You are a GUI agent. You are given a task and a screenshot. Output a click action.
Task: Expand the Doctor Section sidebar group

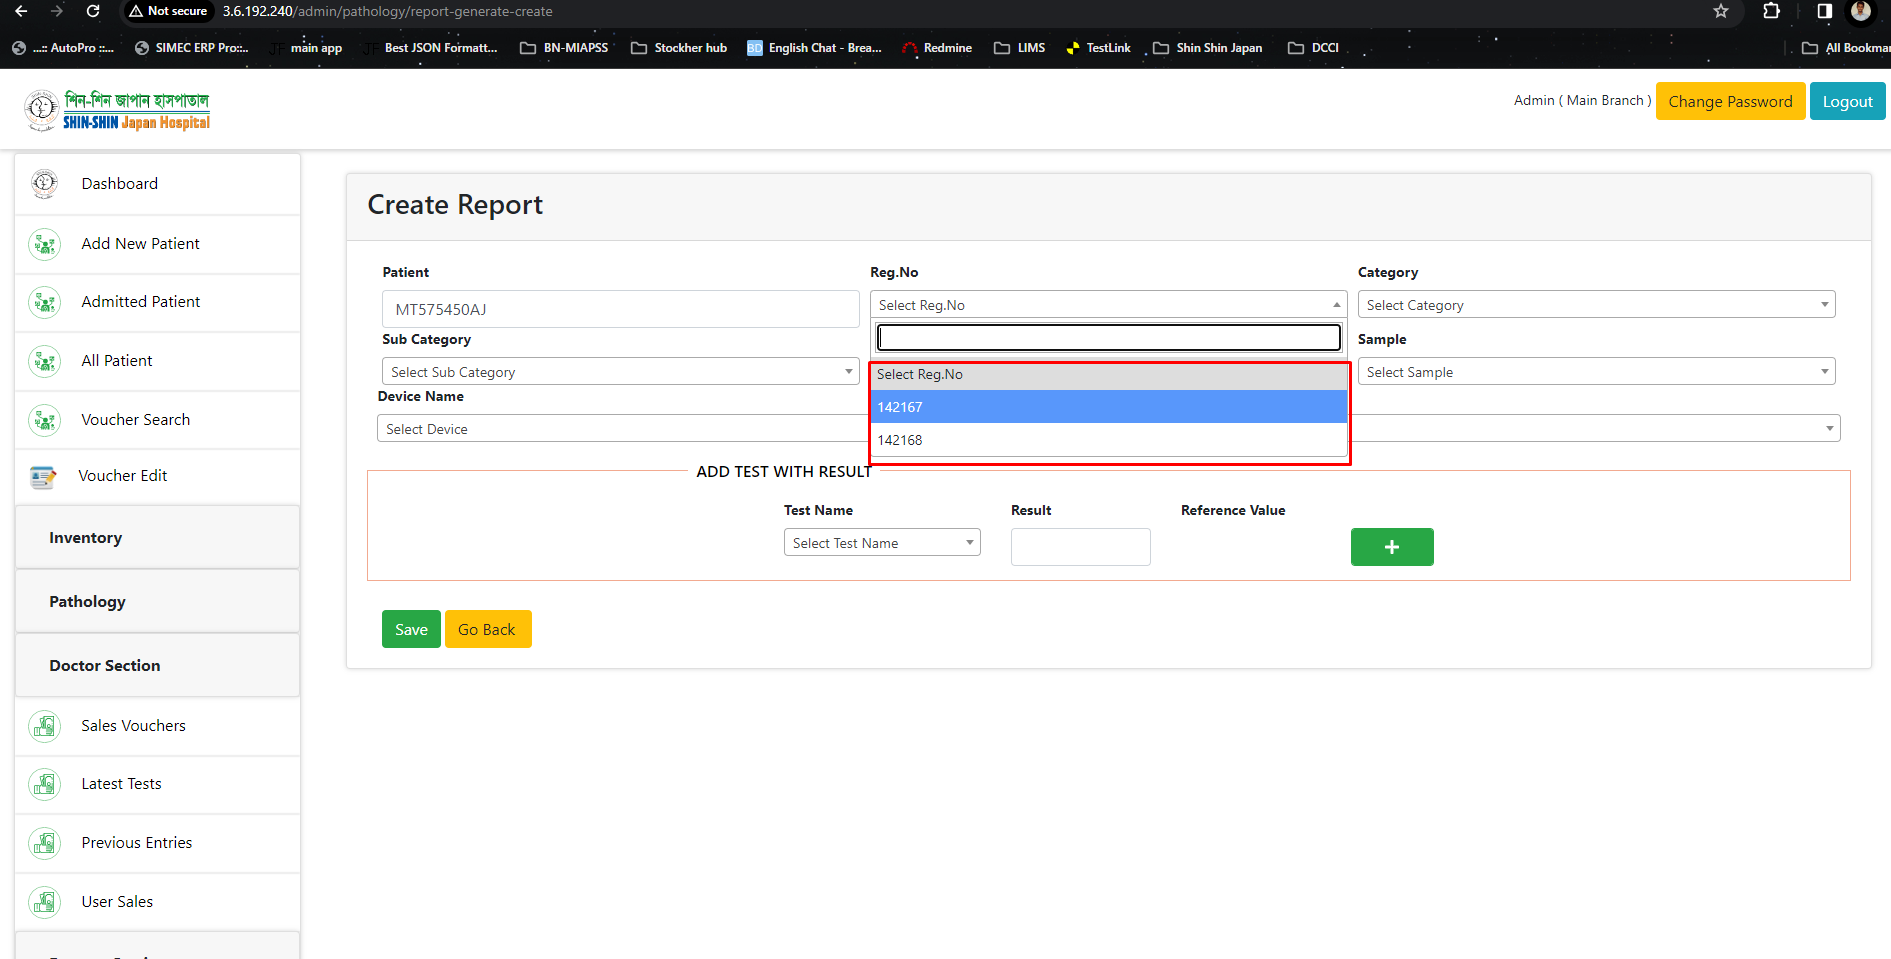[x=157, y=666]
